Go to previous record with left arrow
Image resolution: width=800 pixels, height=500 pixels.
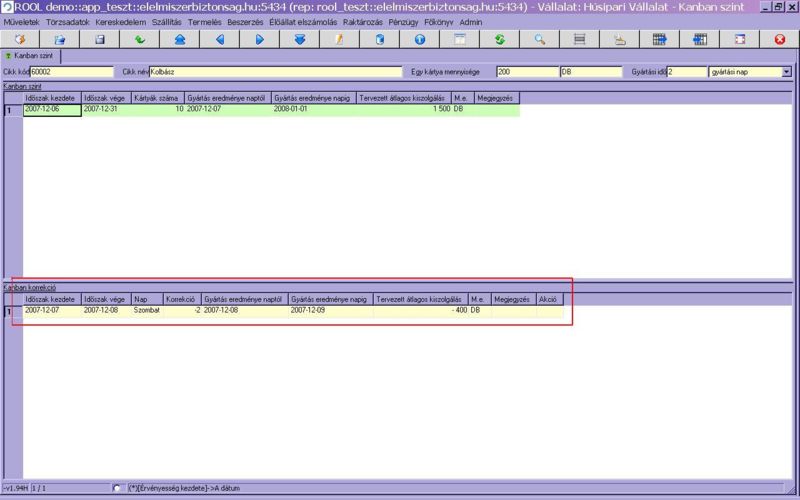tap(220, 39)
